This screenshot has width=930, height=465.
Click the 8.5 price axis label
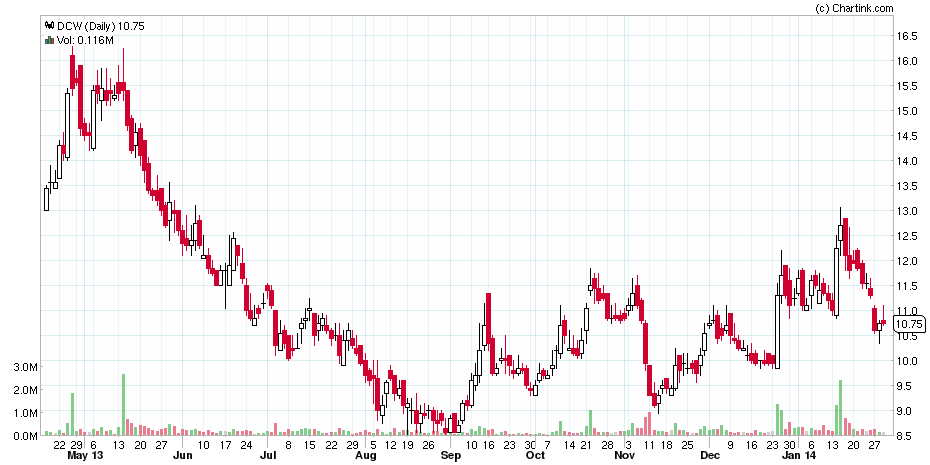pos(906,436)
